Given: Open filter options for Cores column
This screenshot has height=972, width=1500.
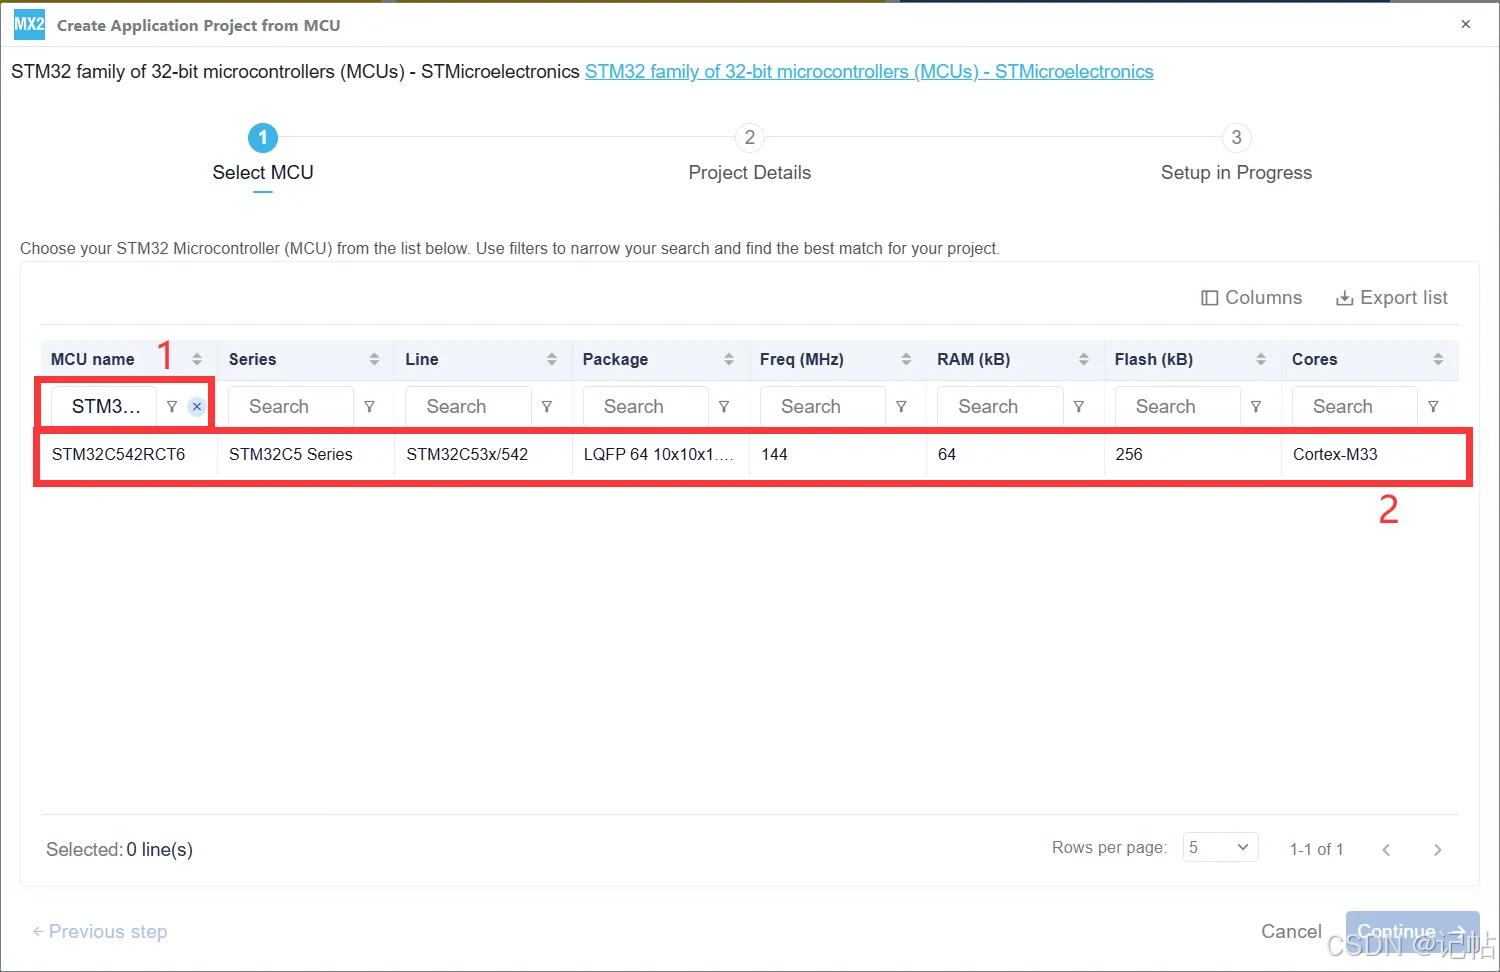Looking at the screenshot, I should 1434,407.
